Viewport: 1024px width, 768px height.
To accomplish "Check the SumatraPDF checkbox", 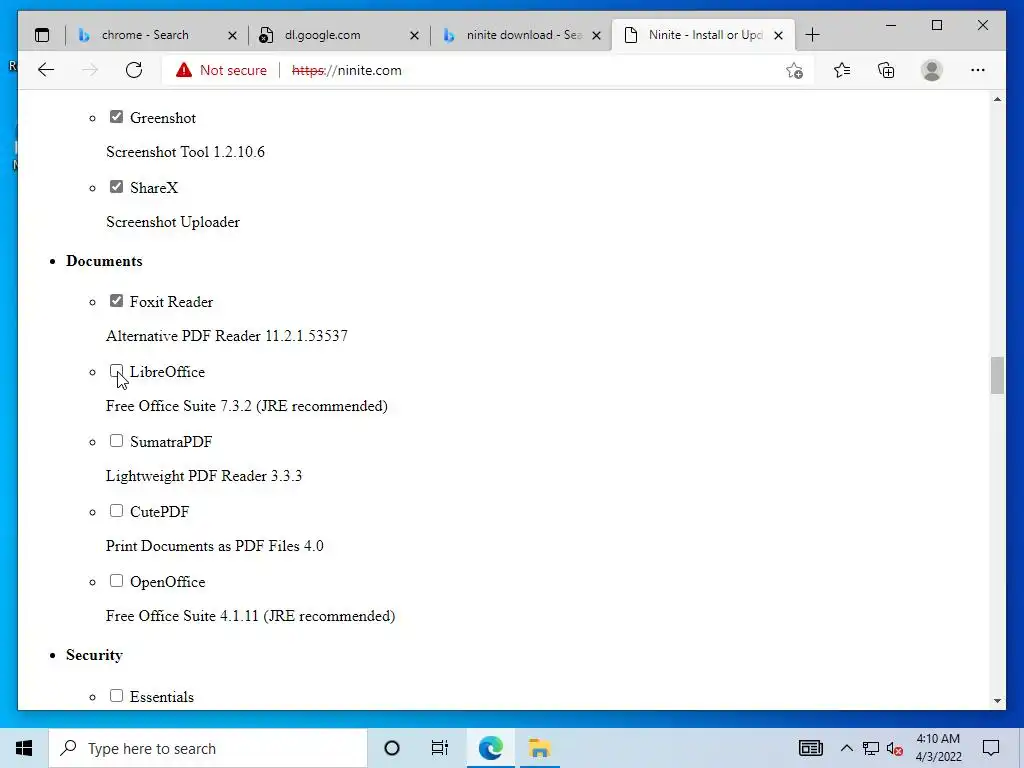I will click(x=116, y=441).
